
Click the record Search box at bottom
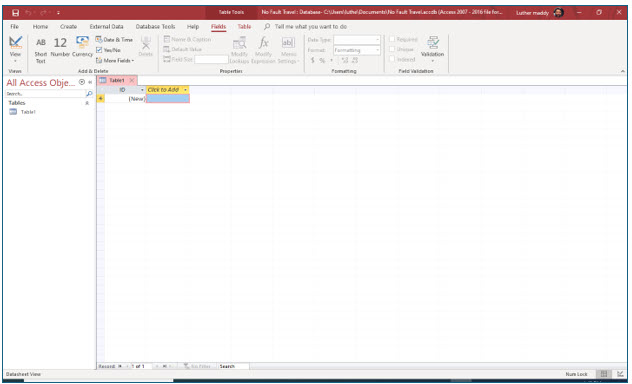[x=234, y=366]
